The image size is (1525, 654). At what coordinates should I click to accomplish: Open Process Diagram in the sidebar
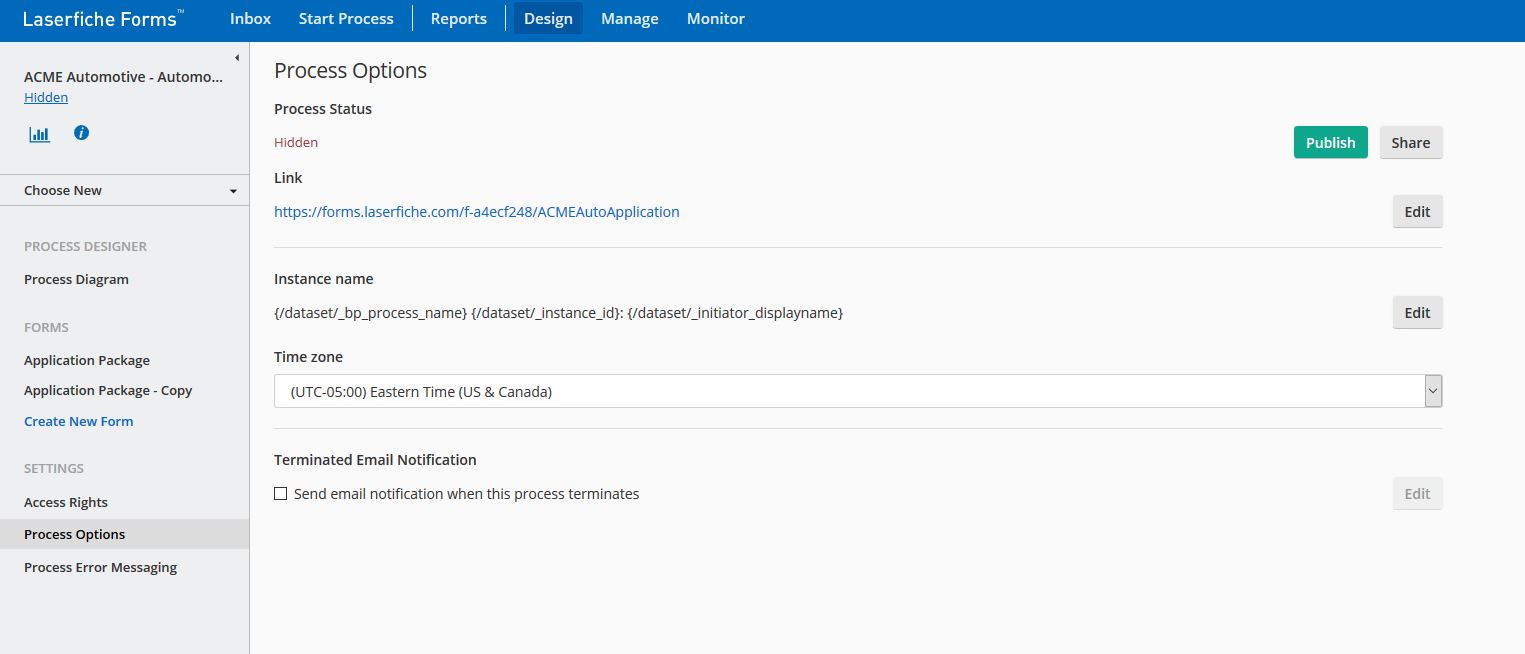(76, 279)
